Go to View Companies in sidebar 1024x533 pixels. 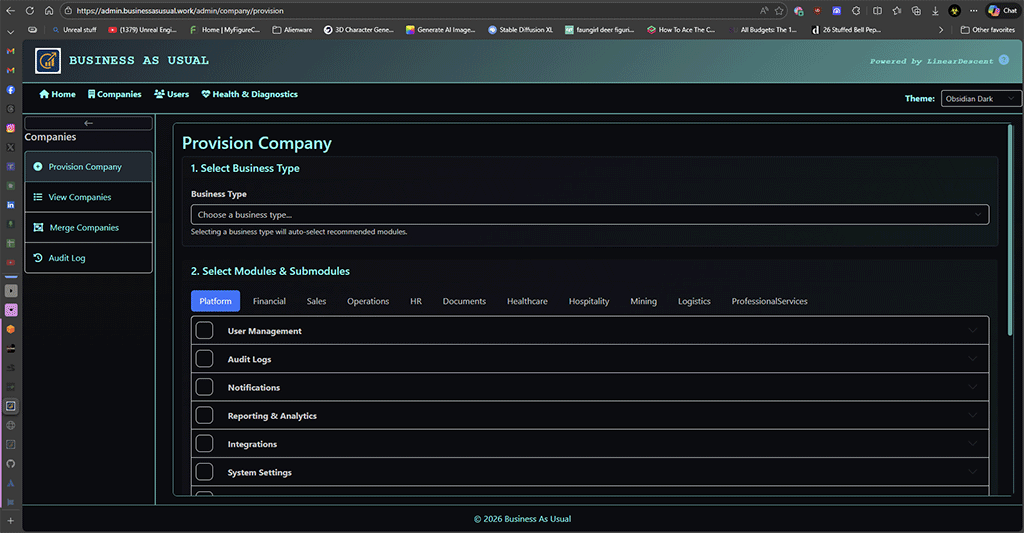(80, 197)
